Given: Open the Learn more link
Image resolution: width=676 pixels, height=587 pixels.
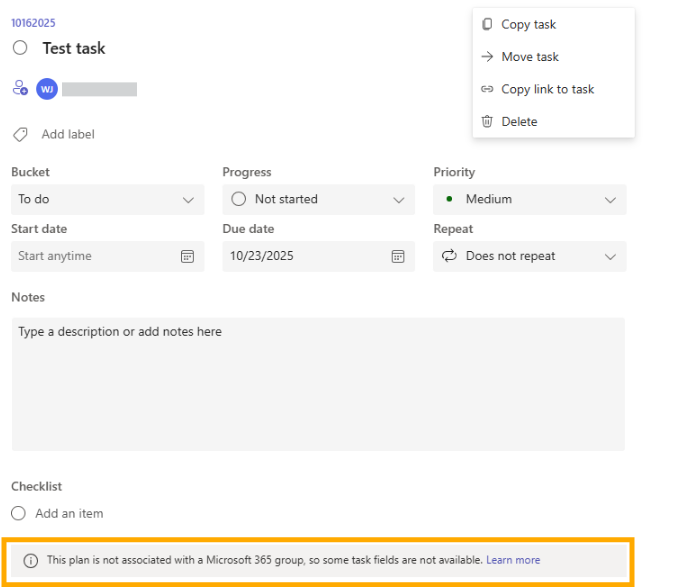Looking at the screenshot, I should coord(513,560).
